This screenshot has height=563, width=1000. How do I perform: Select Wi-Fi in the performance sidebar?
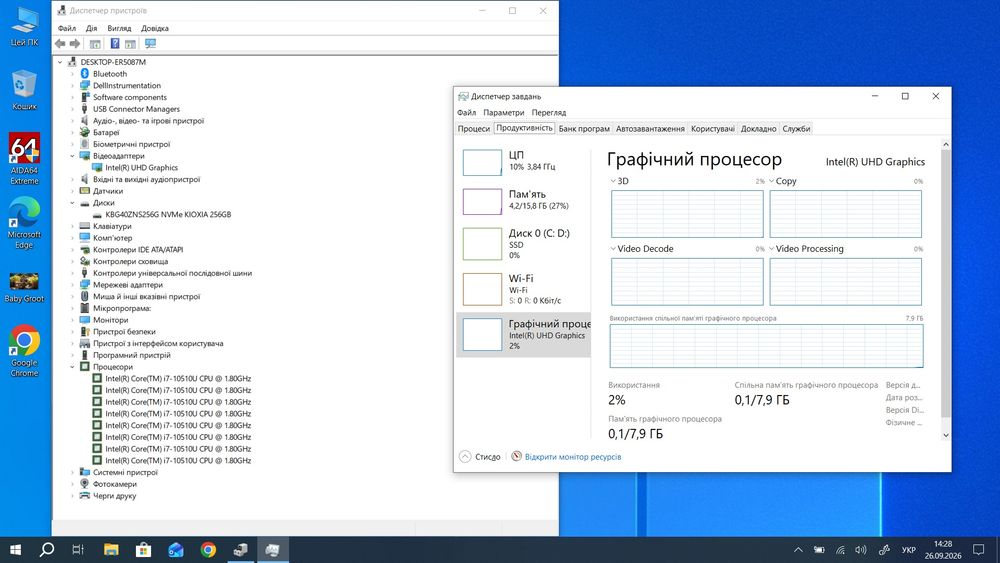tap(524, 289)
